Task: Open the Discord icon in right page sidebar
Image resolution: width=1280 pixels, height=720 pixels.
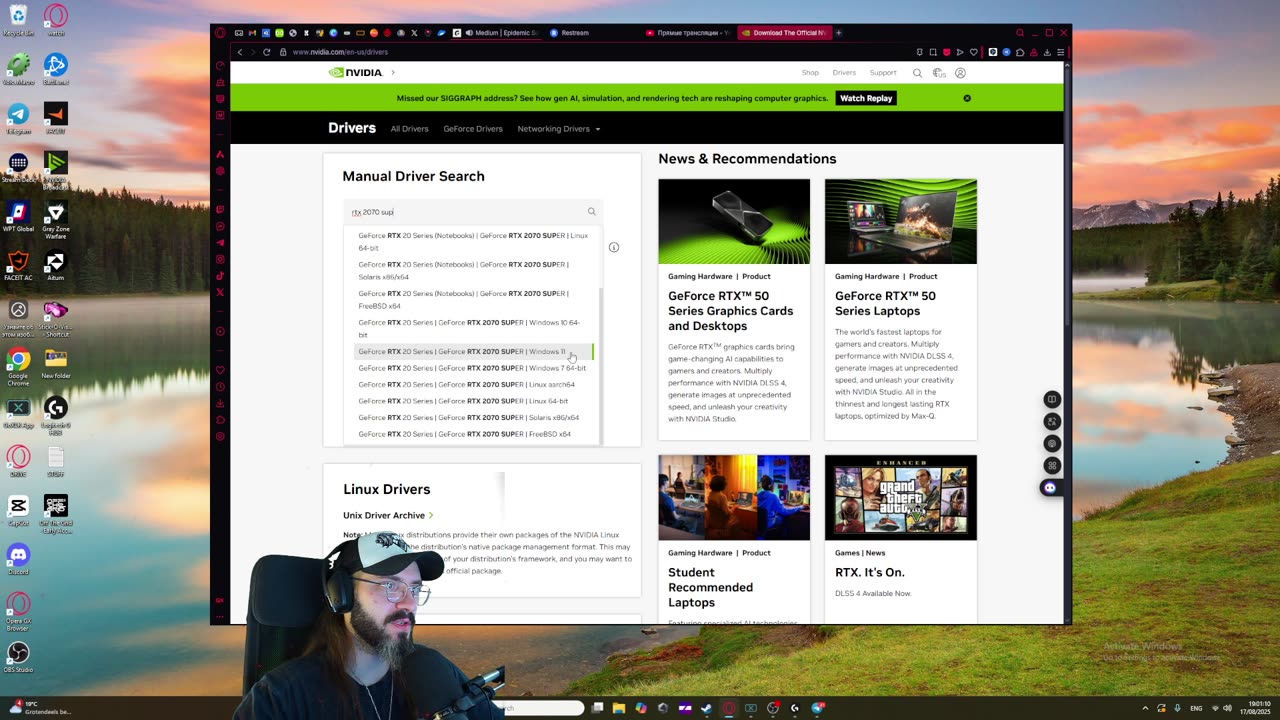Action: click(x=1050, y=488)
